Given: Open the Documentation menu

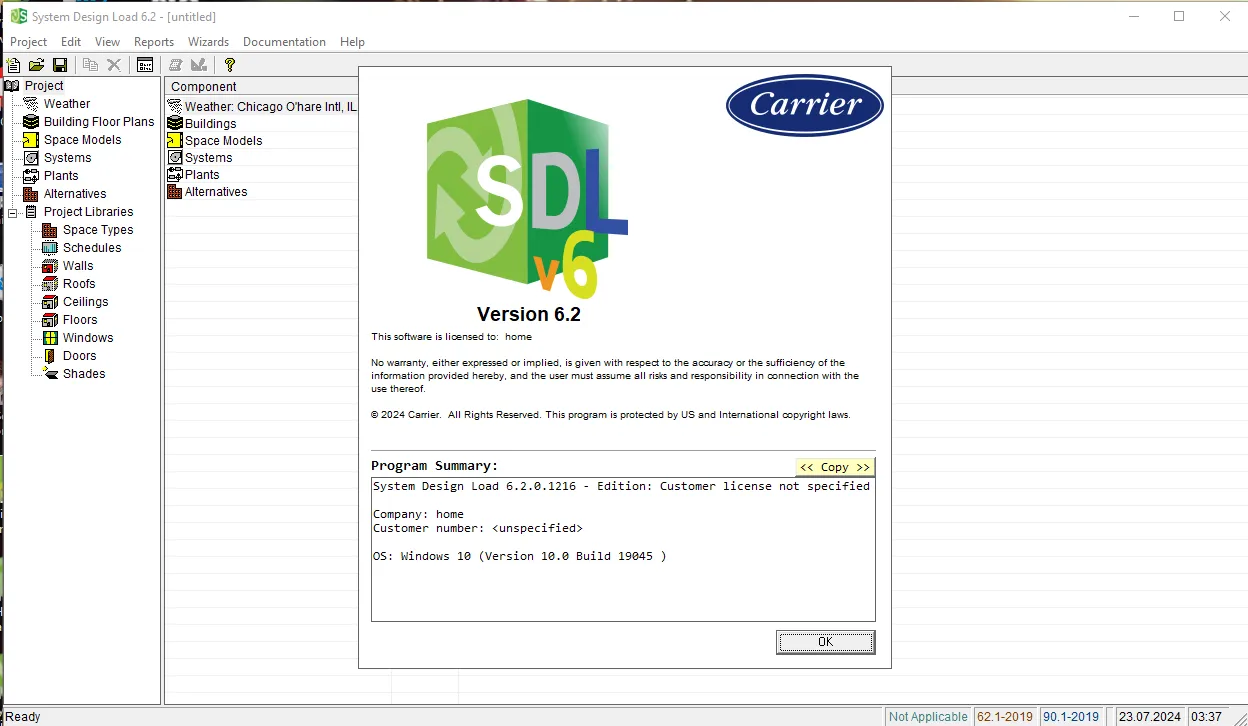Looking at the screenshot, I should (284, 42).
